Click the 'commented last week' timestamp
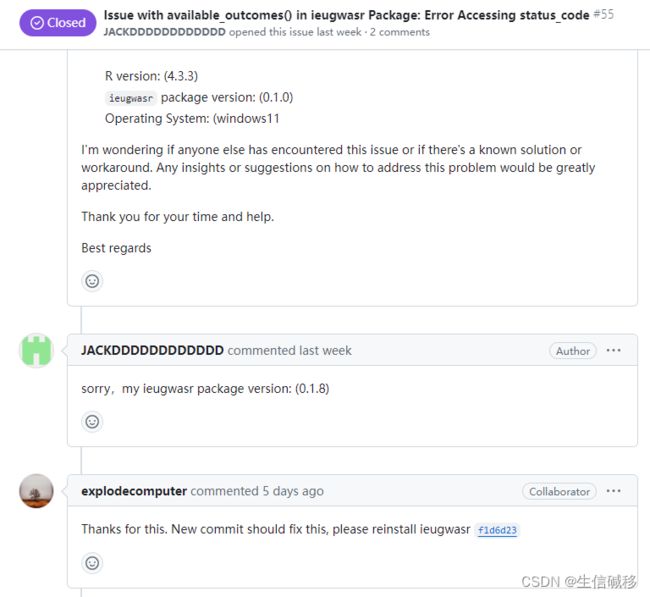 click(x=289, y=350)
